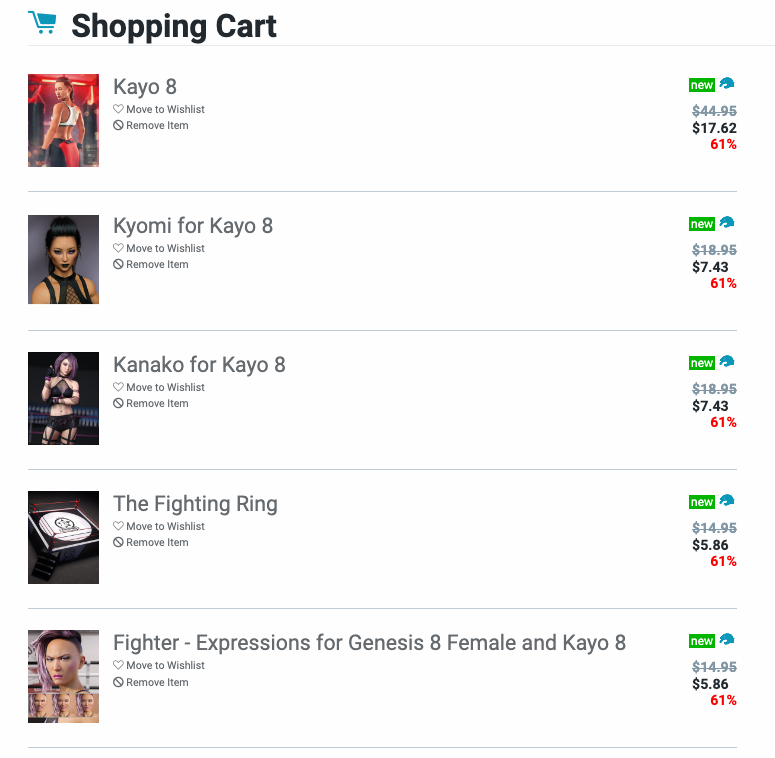
Task: Click the heart icon under Fighter - Expressions
Action: click(x=118, y=666)
